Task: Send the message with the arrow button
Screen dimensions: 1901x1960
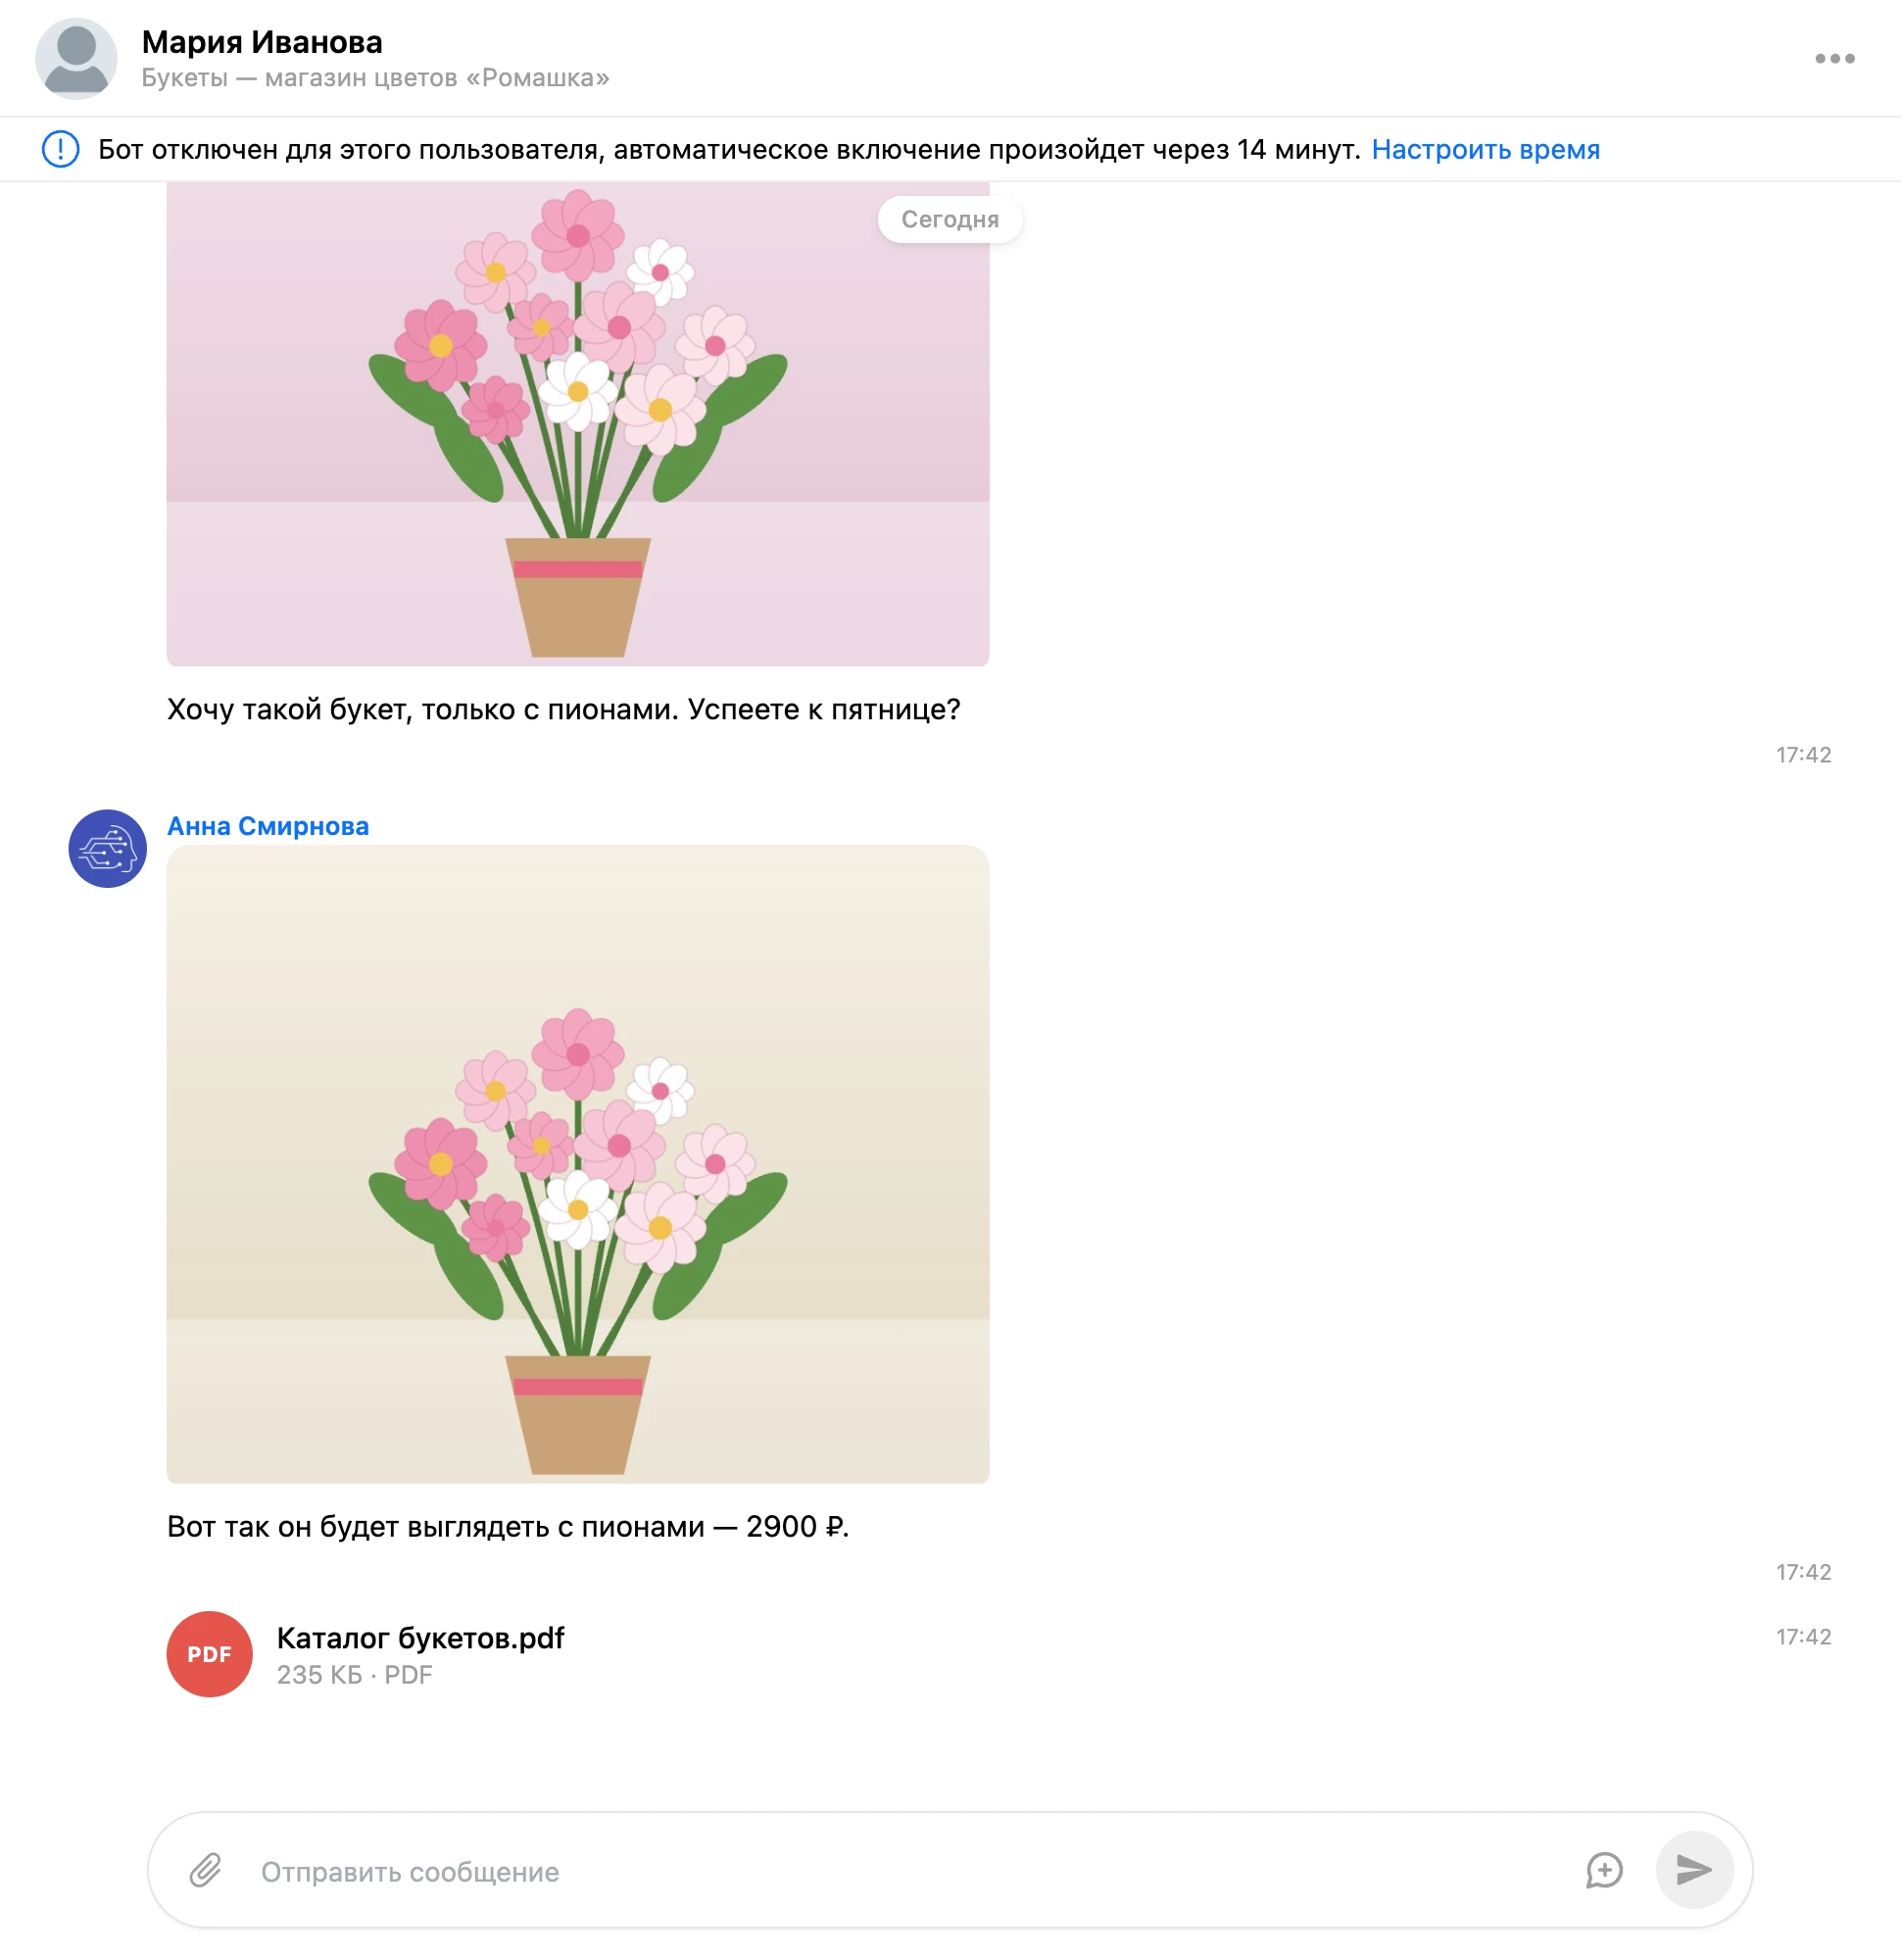Action: point(1694,1870)
